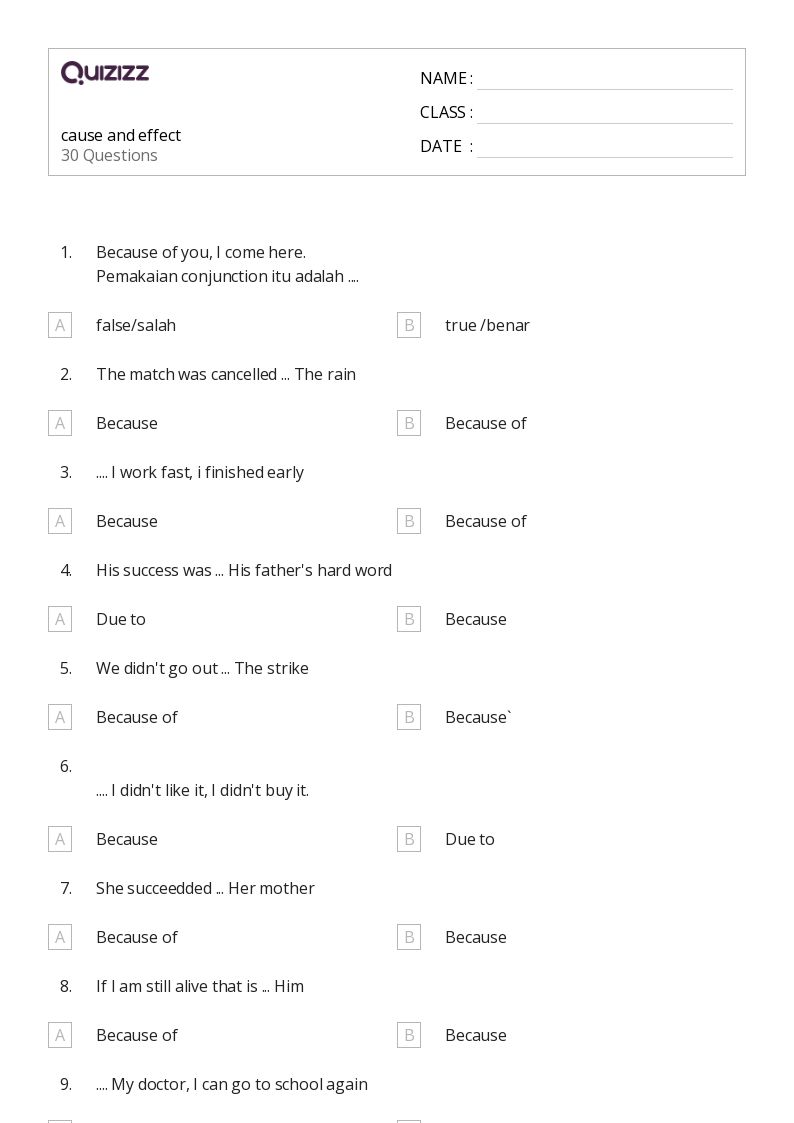
Task: Check box A for question 1 false/salah
Action: (60, 325)
